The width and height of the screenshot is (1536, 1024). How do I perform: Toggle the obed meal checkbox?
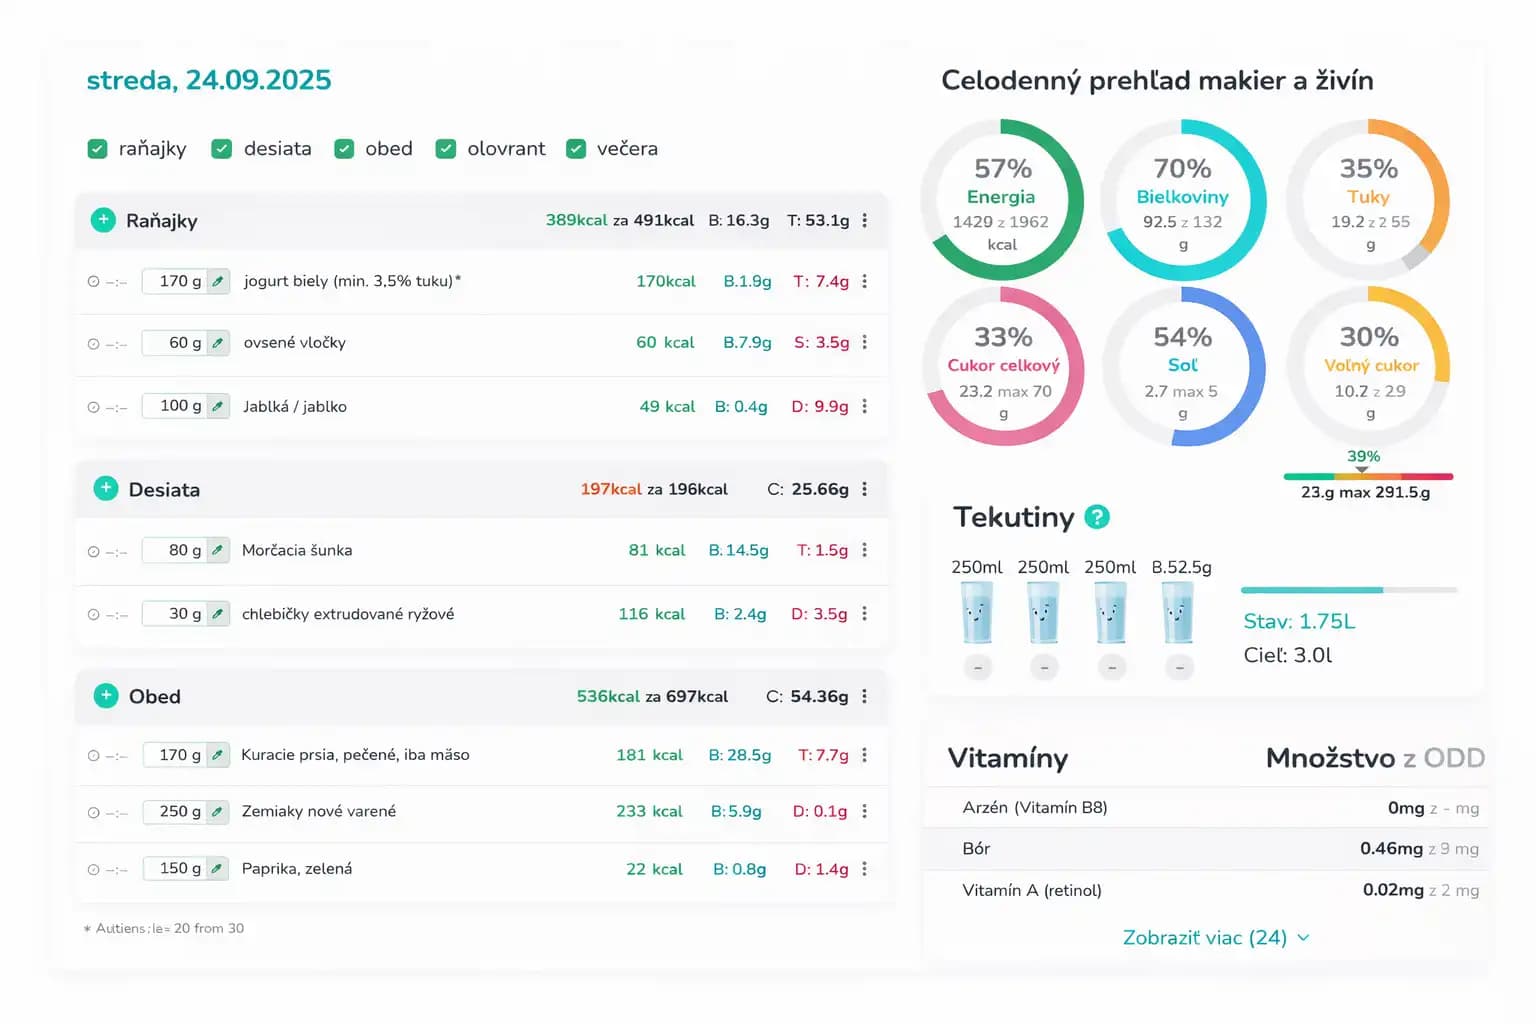(344, 149)
